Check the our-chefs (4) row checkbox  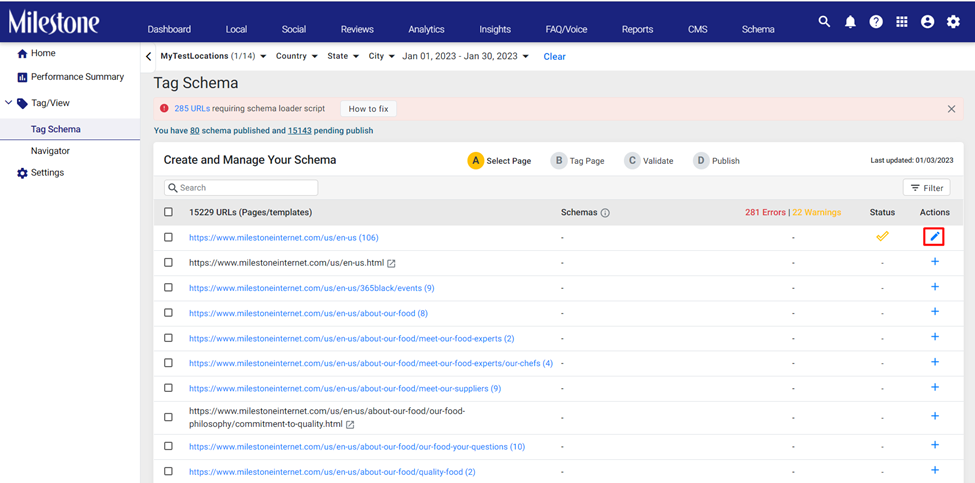point(169,362)
